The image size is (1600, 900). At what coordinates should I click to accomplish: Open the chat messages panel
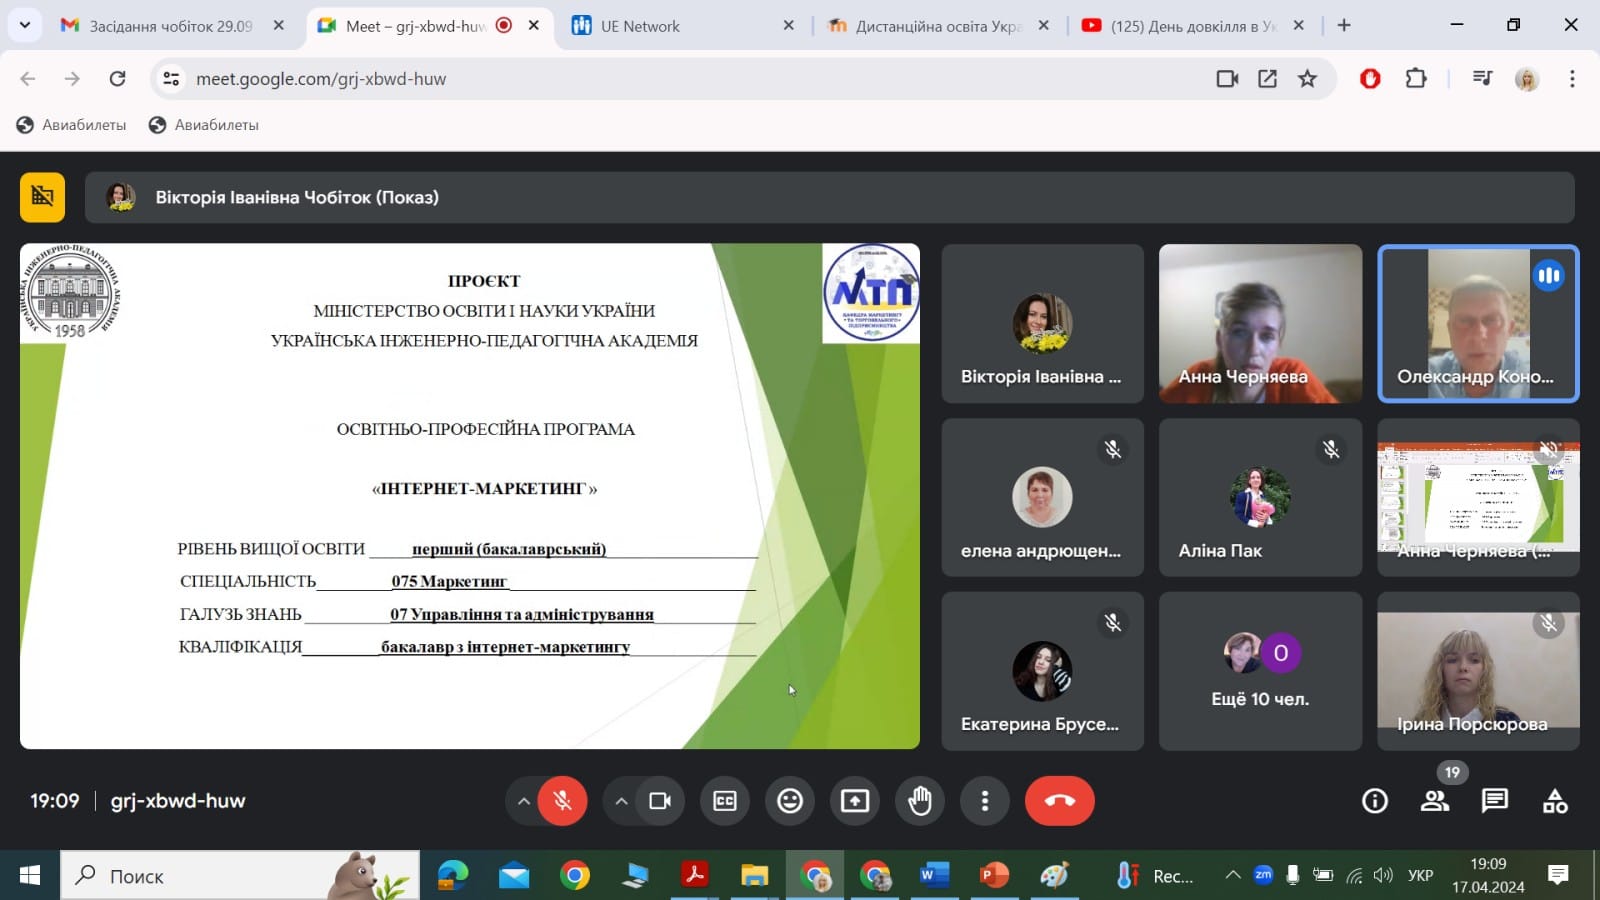coord(1494,801)
